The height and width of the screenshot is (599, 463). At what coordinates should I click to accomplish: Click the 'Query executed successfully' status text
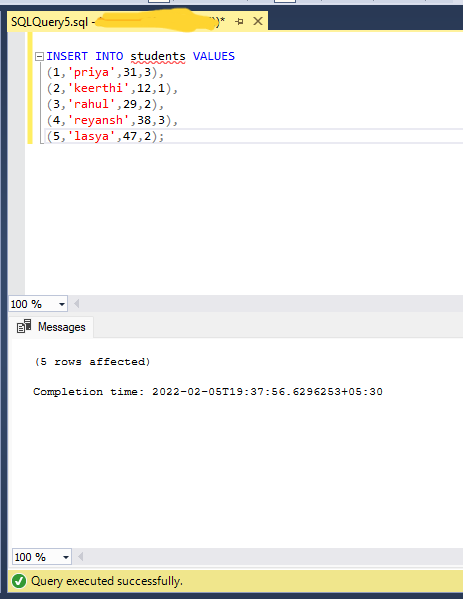tap(107, 581)
